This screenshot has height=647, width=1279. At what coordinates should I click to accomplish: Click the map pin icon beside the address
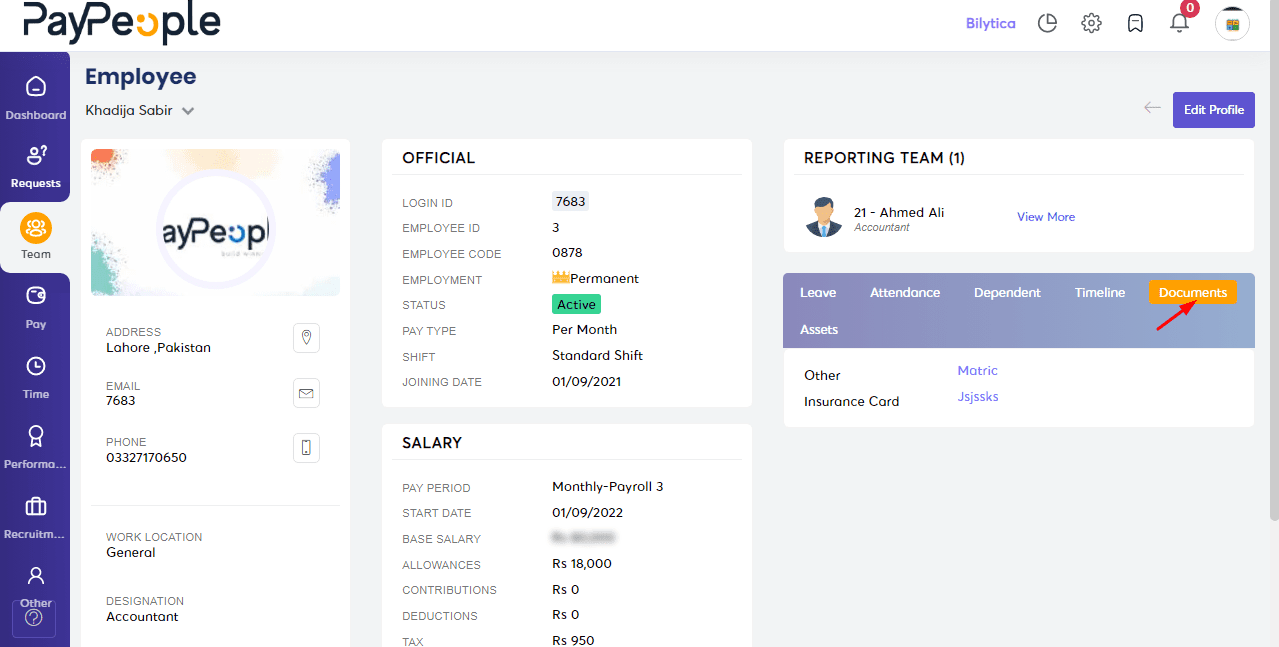tap(306, 338)
